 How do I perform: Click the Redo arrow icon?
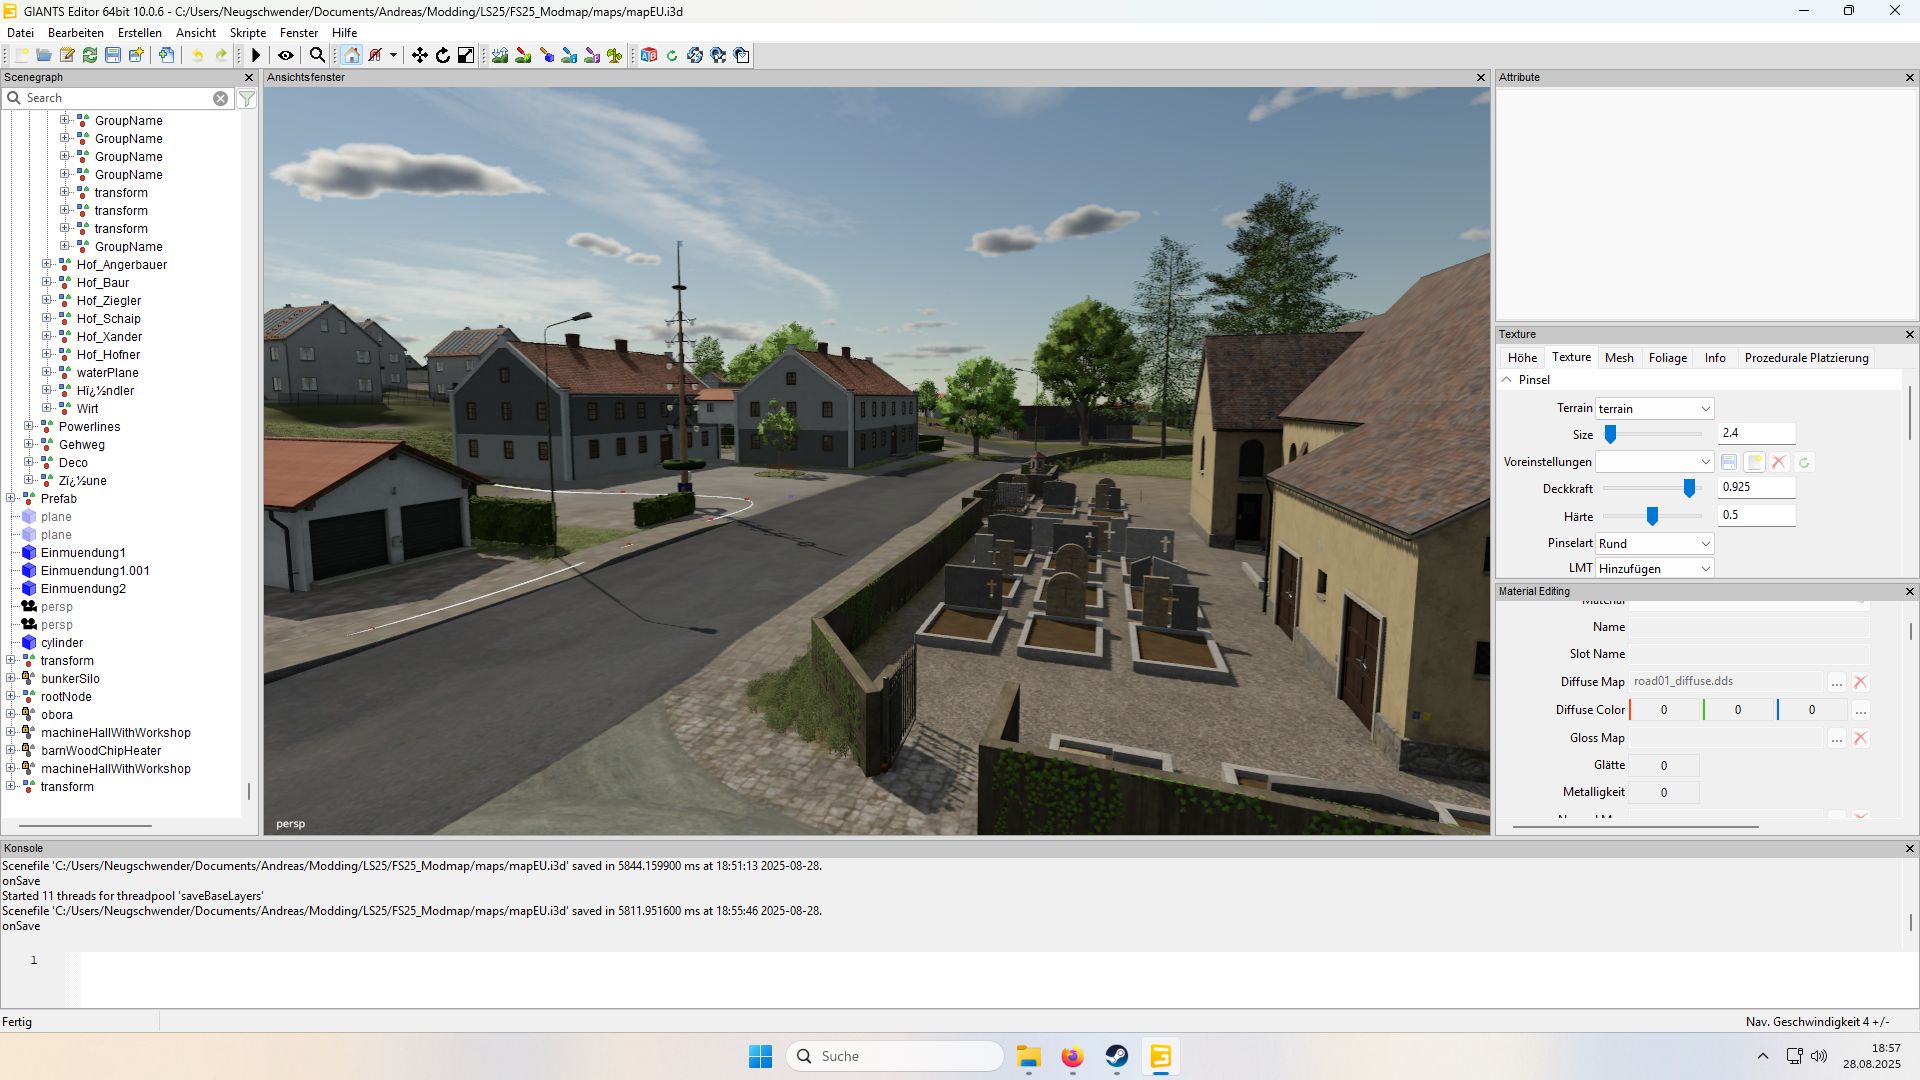pos(221,55)
